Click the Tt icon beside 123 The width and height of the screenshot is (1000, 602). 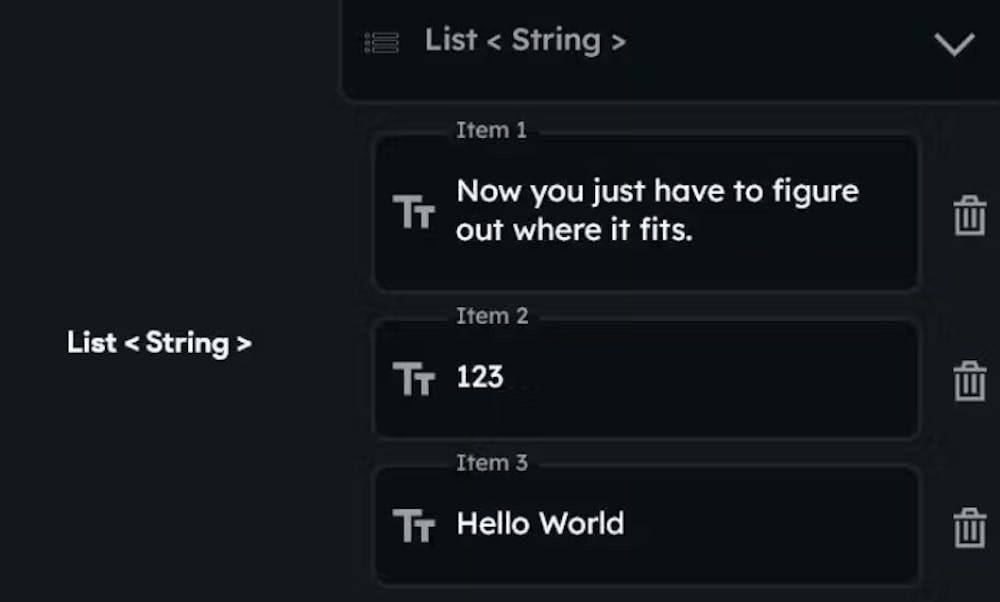coord(414,378)
